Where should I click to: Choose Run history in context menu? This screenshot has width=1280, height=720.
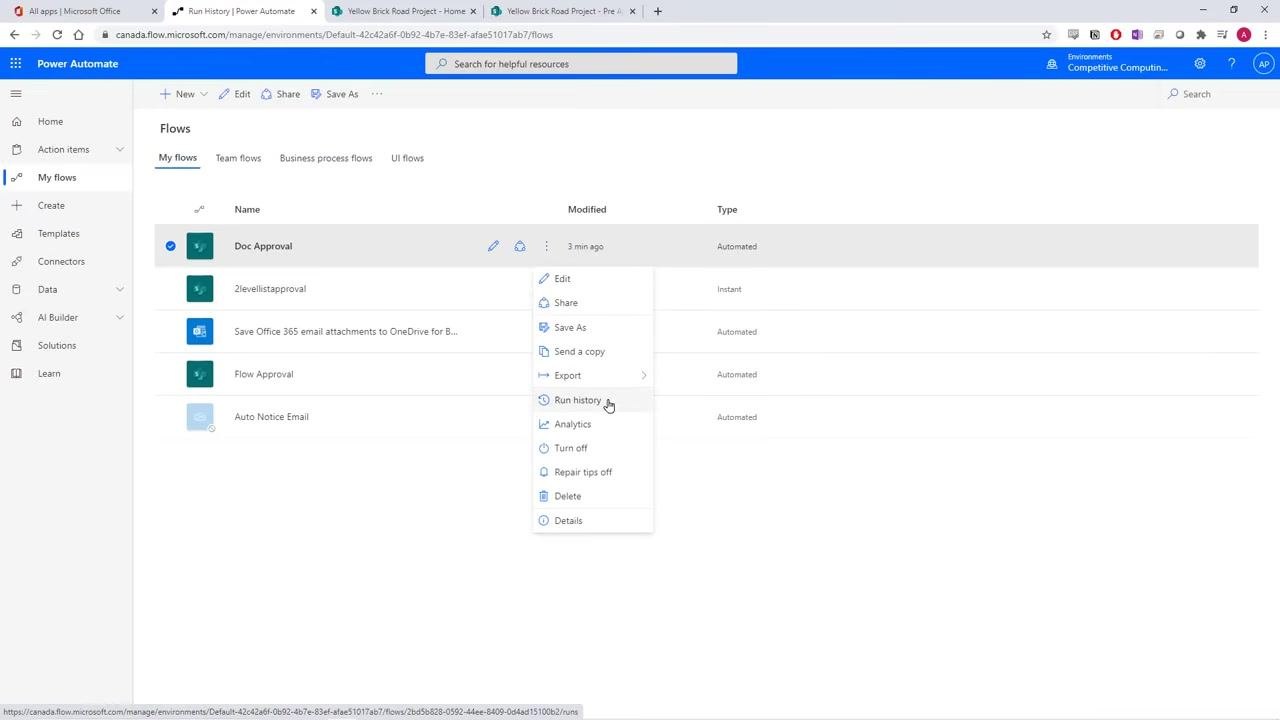point(593,400)
